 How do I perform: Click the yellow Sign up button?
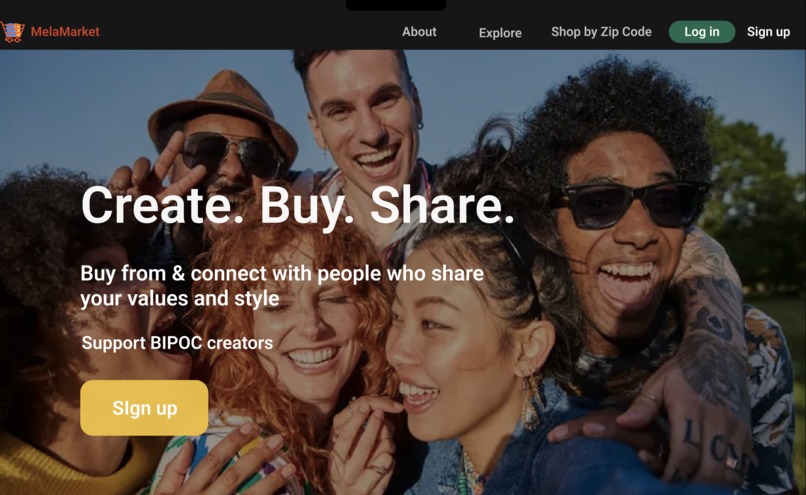(144, 408)
